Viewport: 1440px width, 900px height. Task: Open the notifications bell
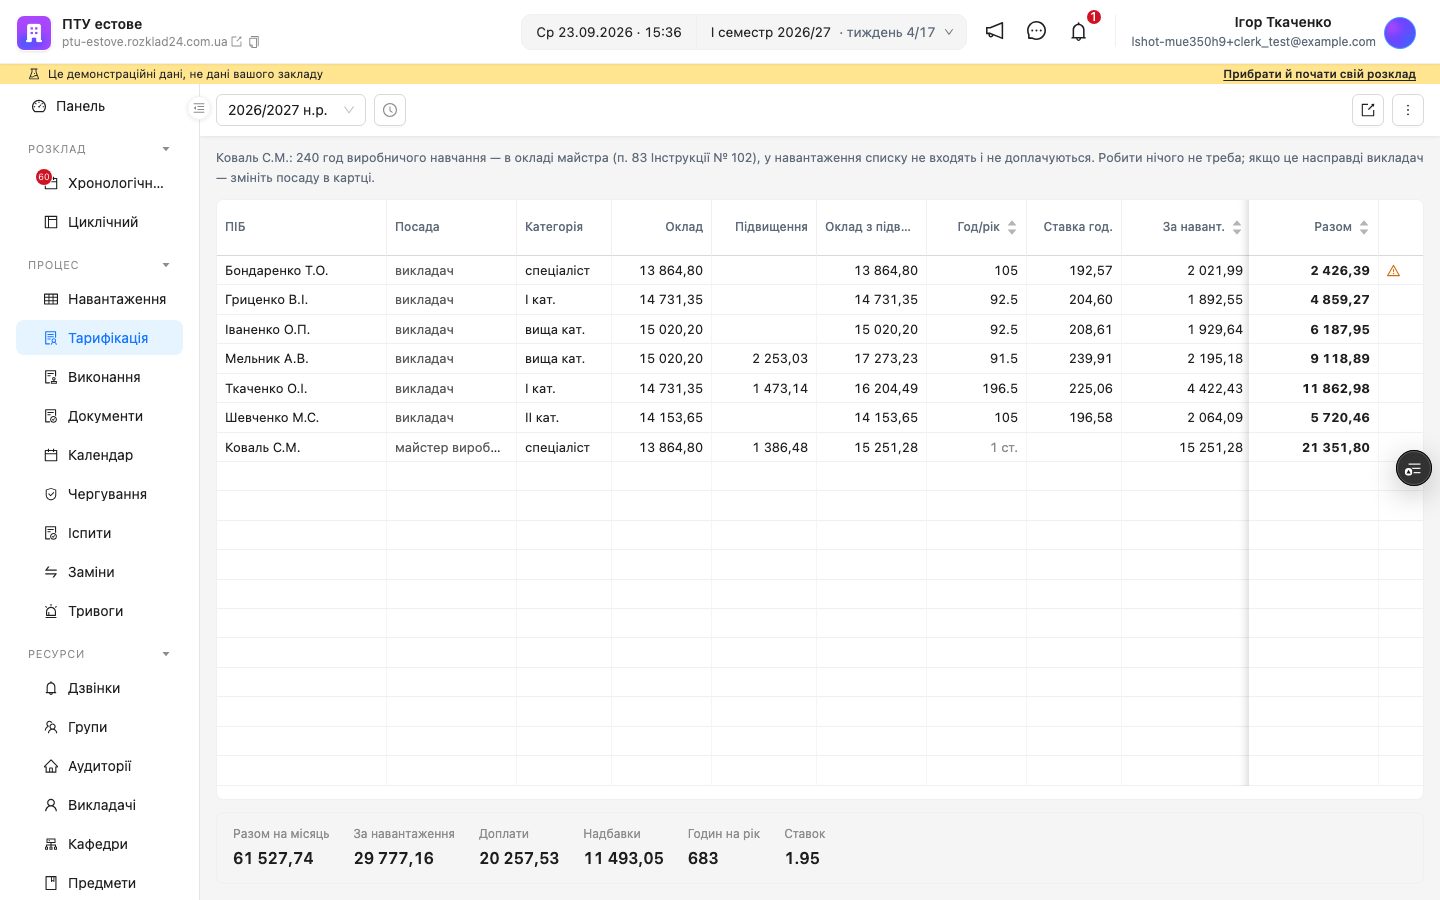click(x=1078, y=32)
